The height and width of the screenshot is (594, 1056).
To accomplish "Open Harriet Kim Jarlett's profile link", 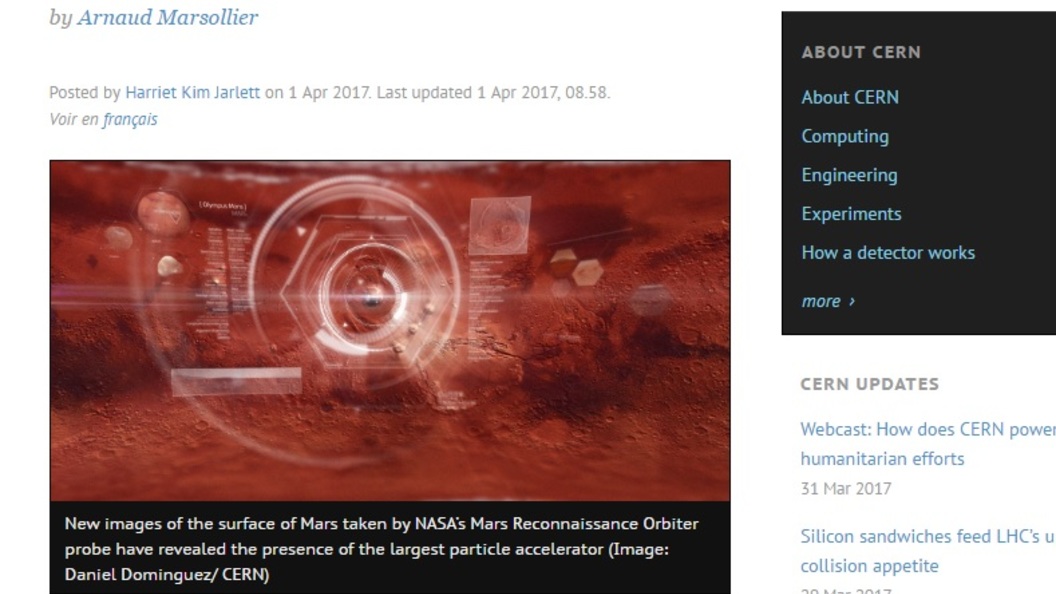I will [193, 92].
